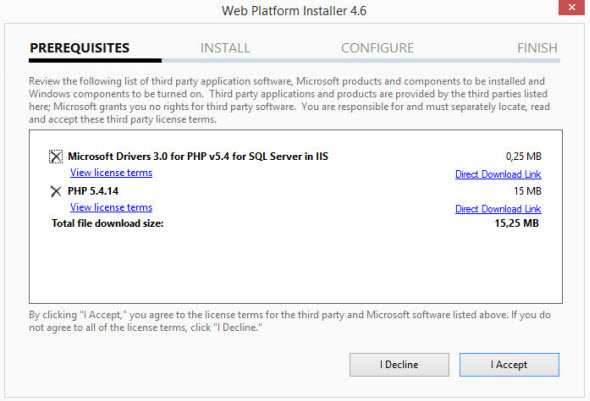This screenshot has width=590, height=401.
Task: Close the Web Platform Installer window
Action: coord(572,7)
